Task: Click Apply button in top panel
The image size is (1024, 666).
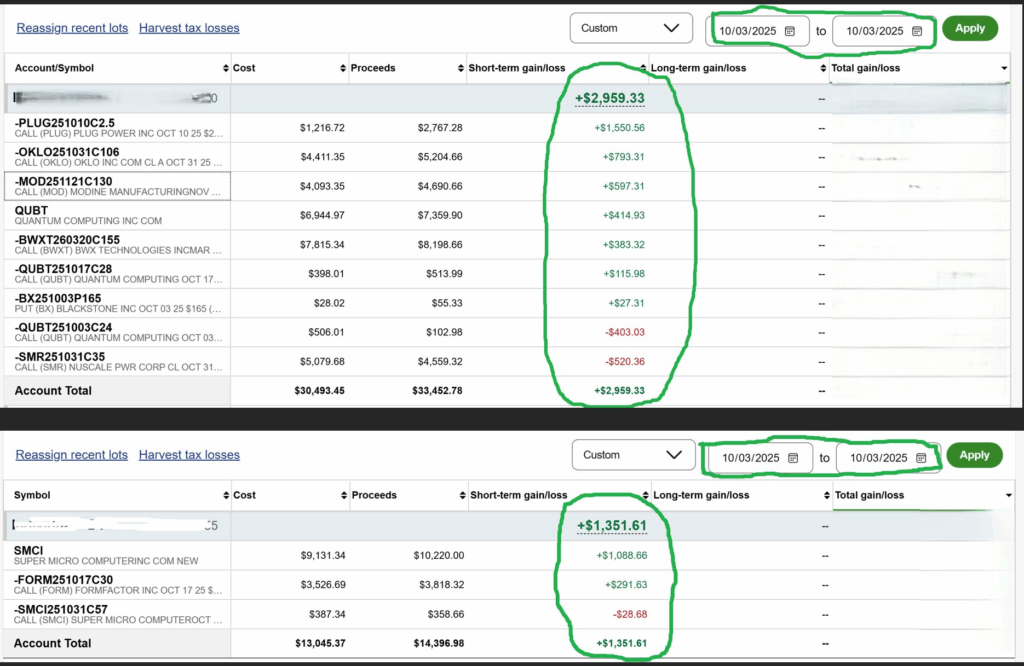Action: (x=970, y=28)
